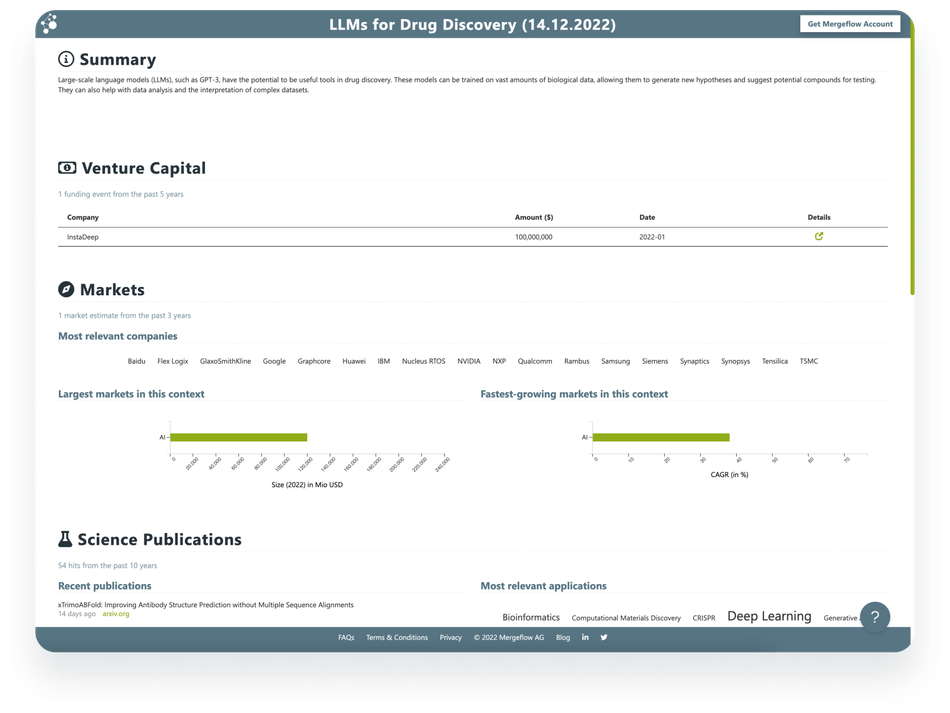Select GlaxoSmithKline company tag

225,361
